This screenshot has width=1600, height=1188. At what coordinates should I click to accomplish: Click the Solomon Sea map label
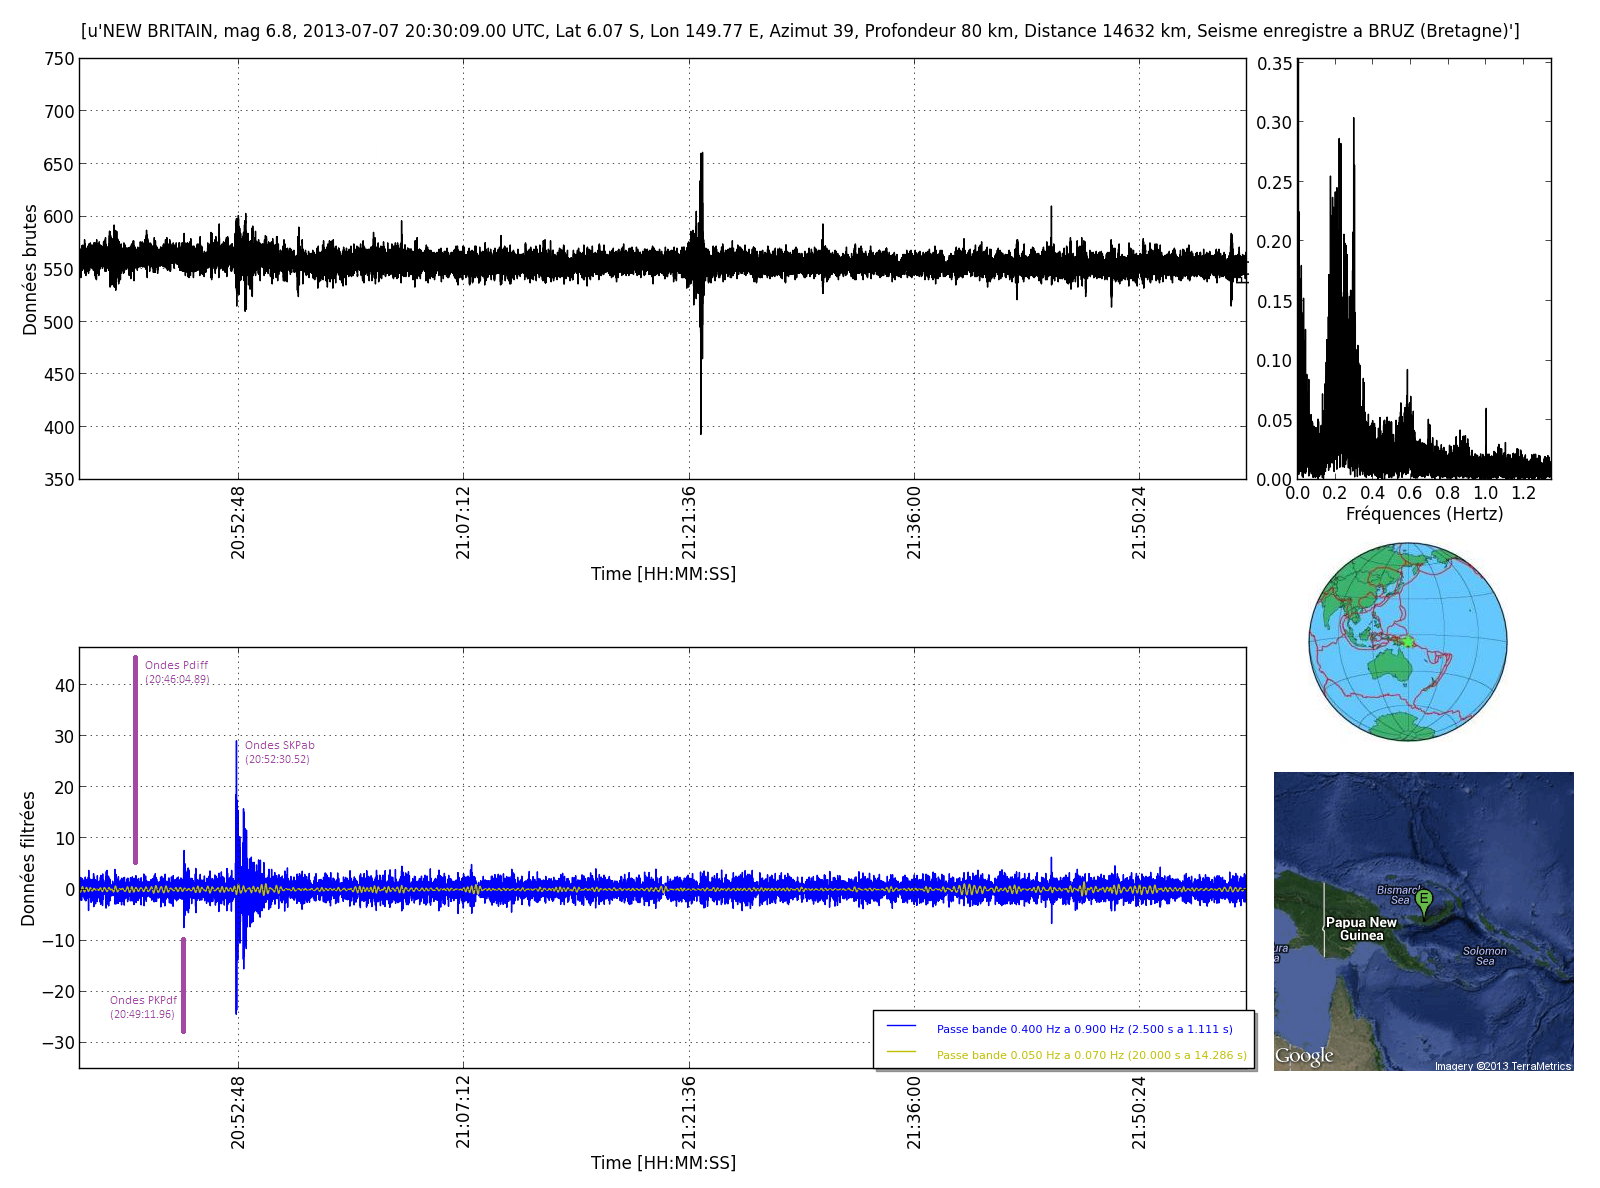(x=1484, y=956)
